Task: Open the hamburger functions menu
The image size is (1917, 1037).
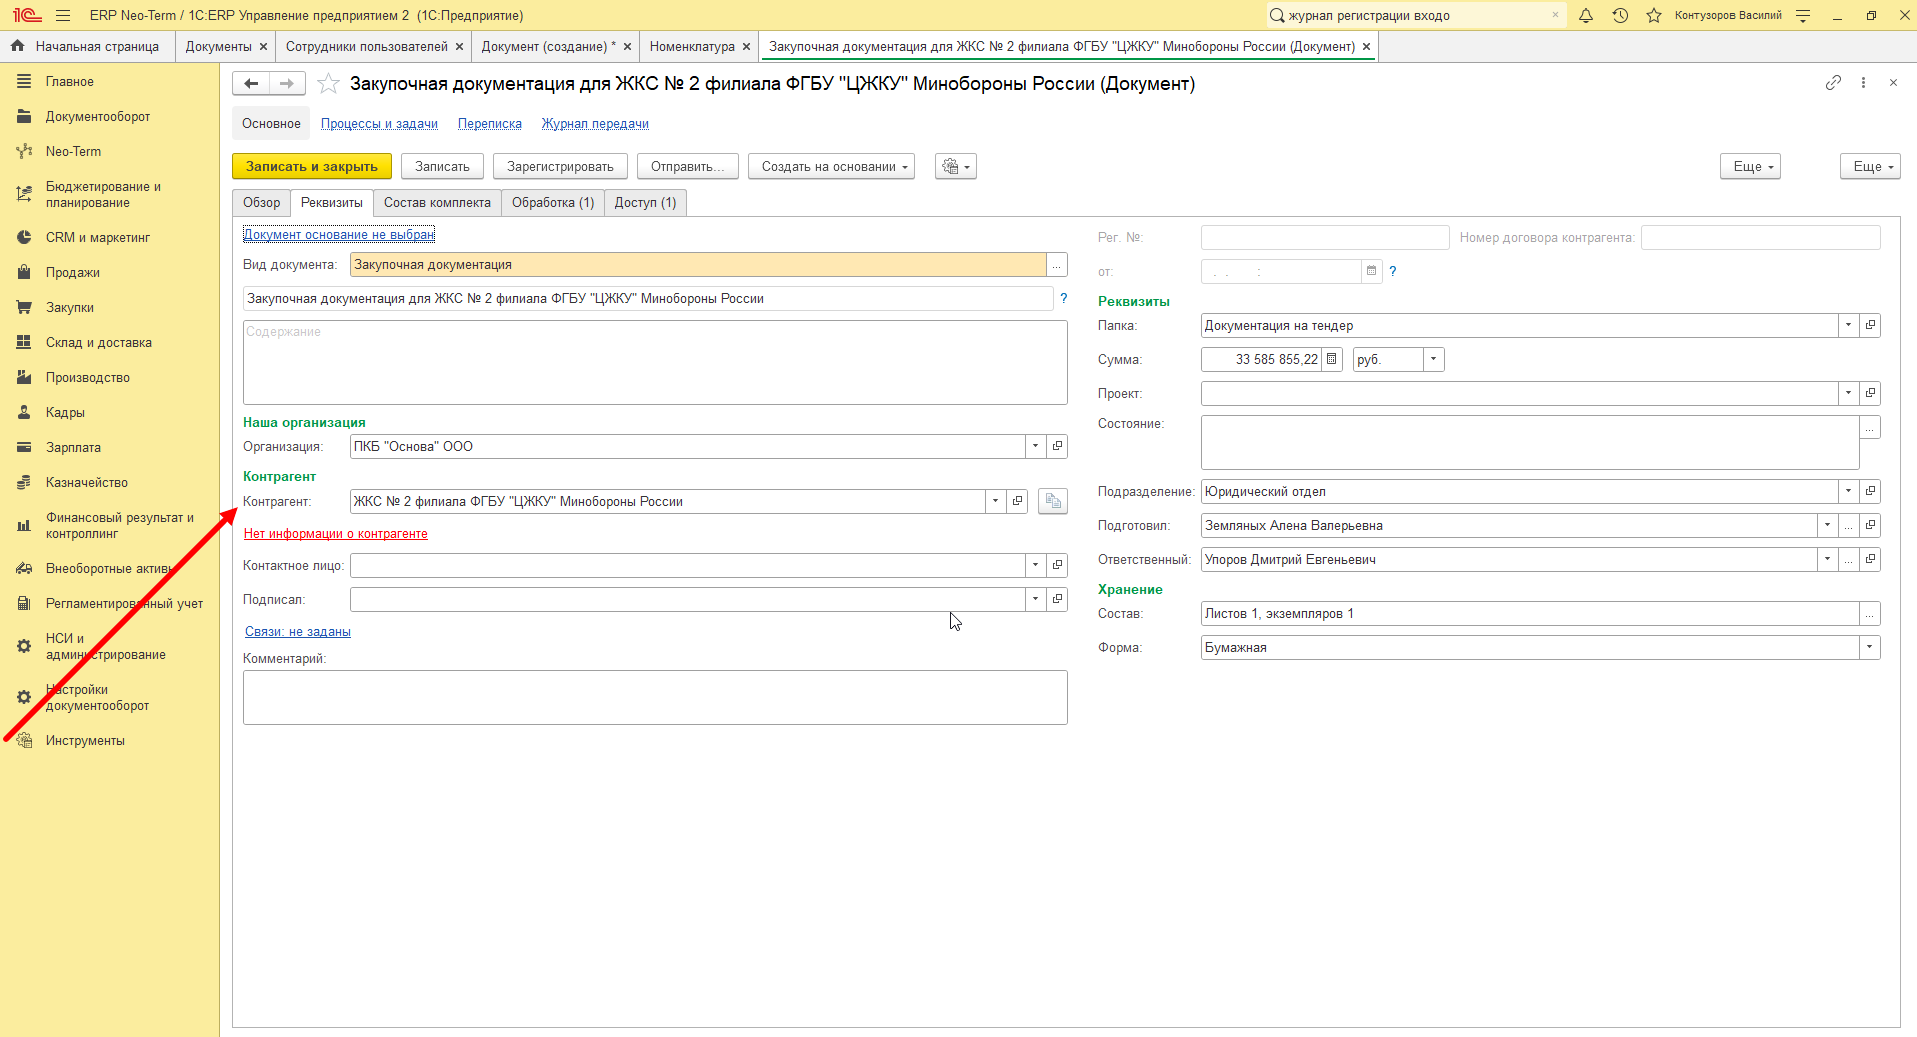Action: [x=63, y=15]
